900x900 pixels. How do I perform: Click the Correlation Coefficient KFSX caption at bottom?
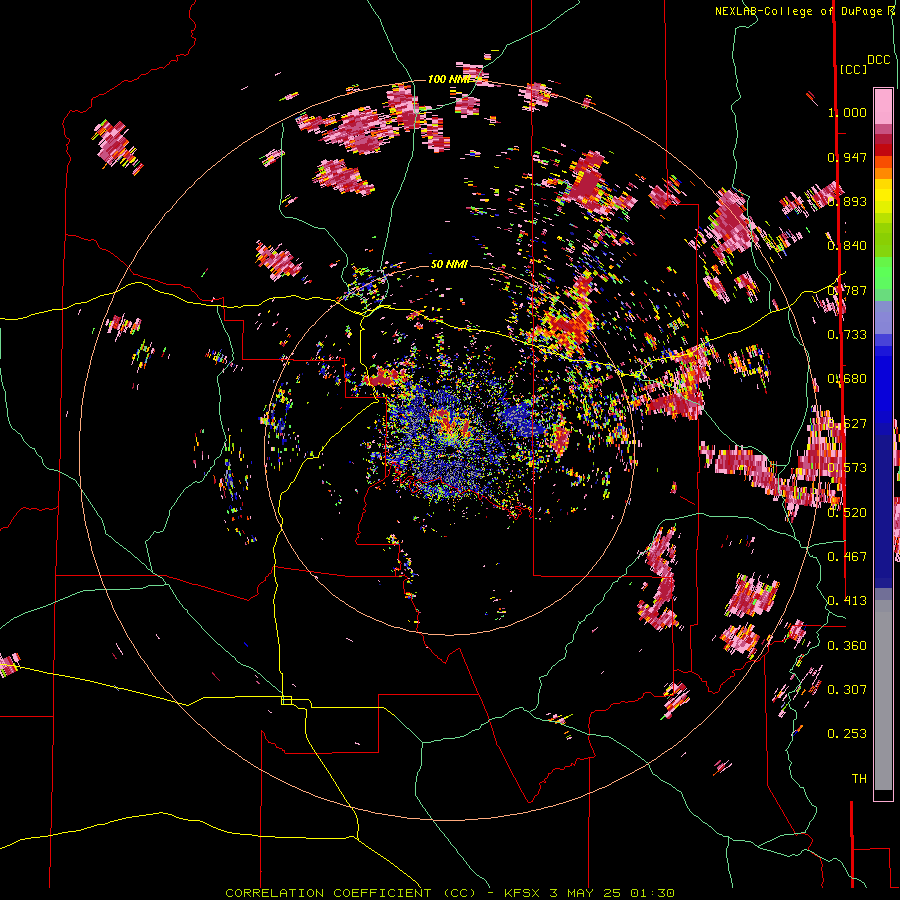[x=449, y=893]
